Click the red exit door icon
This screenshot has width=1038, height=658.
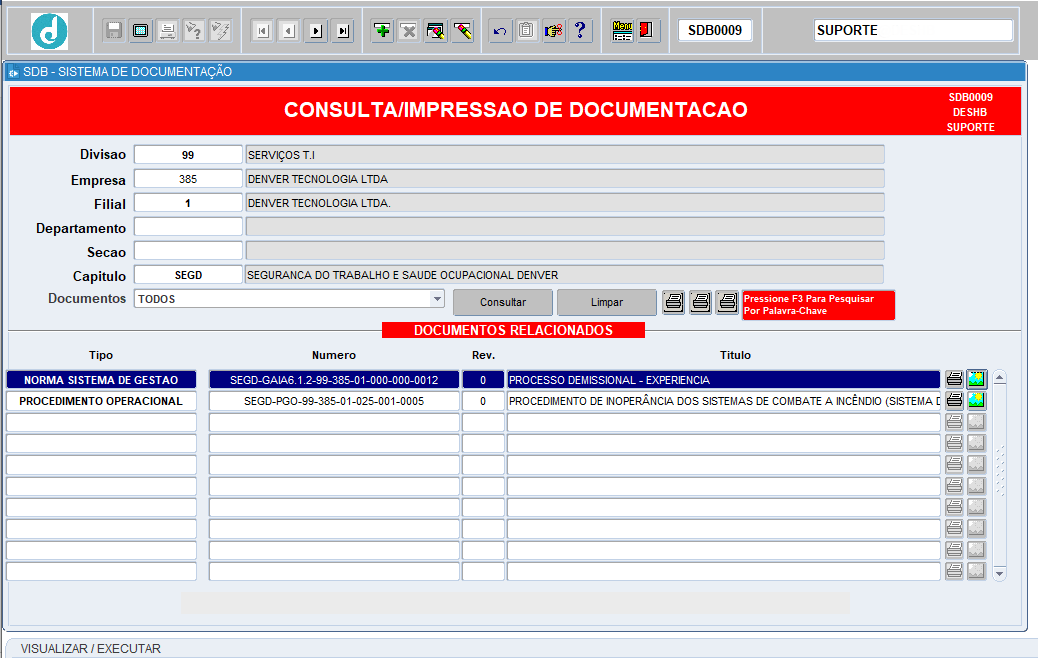pos(648,31)
